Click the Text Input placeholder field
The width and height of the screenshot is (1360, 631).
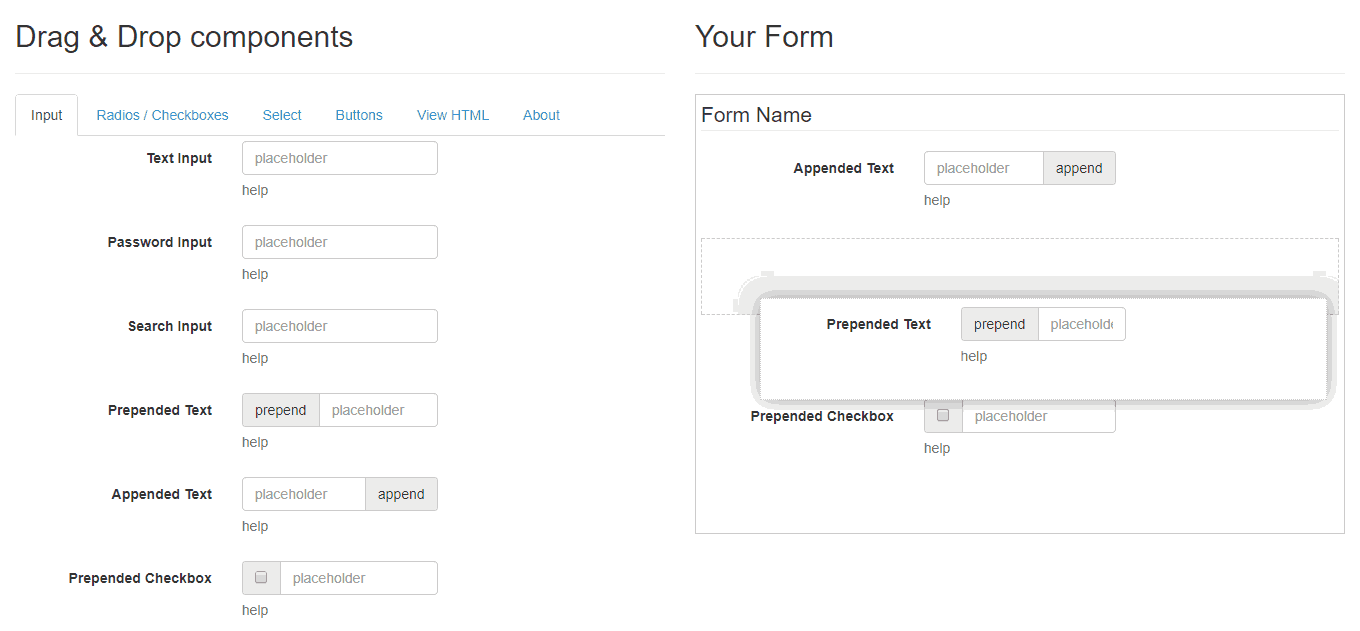[339, 158]
